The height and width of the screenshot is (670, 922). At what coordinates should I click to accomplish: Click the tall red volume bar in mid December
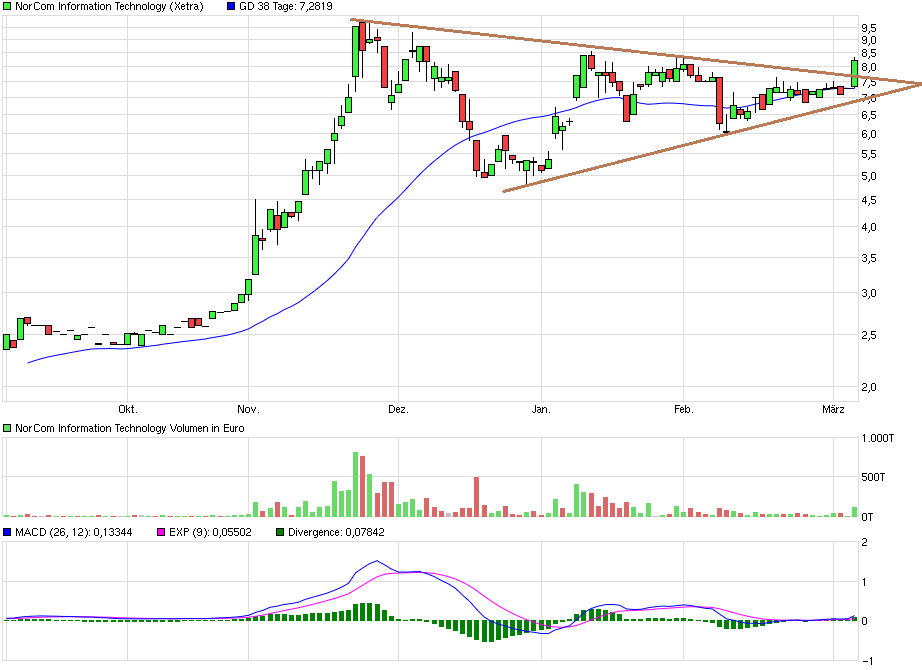point(476,497)
